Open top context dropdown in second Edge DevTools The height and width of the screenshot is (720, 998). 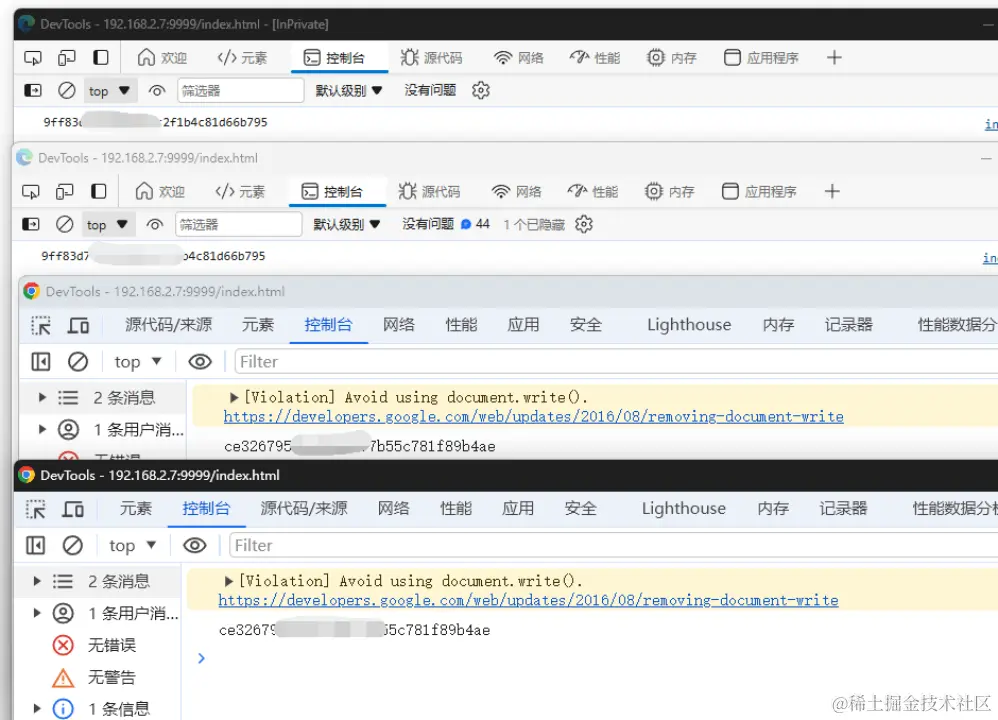(x=107, y=224)
